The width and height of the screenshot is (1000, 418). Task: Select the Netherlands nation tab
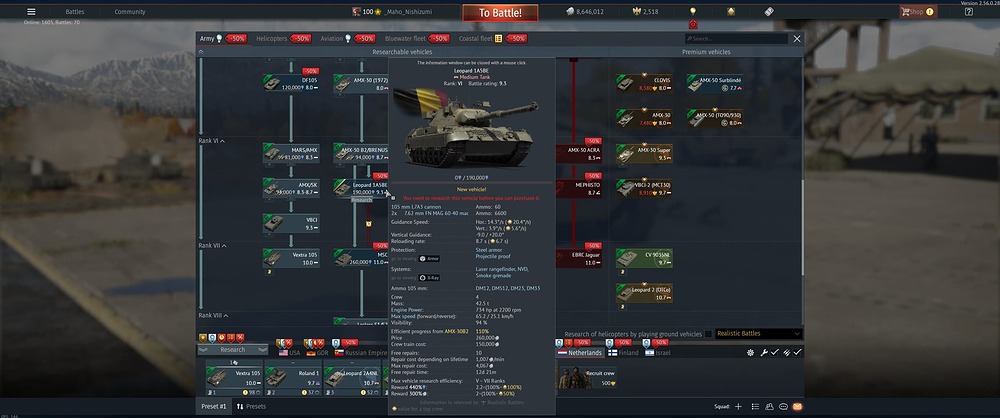580,352
